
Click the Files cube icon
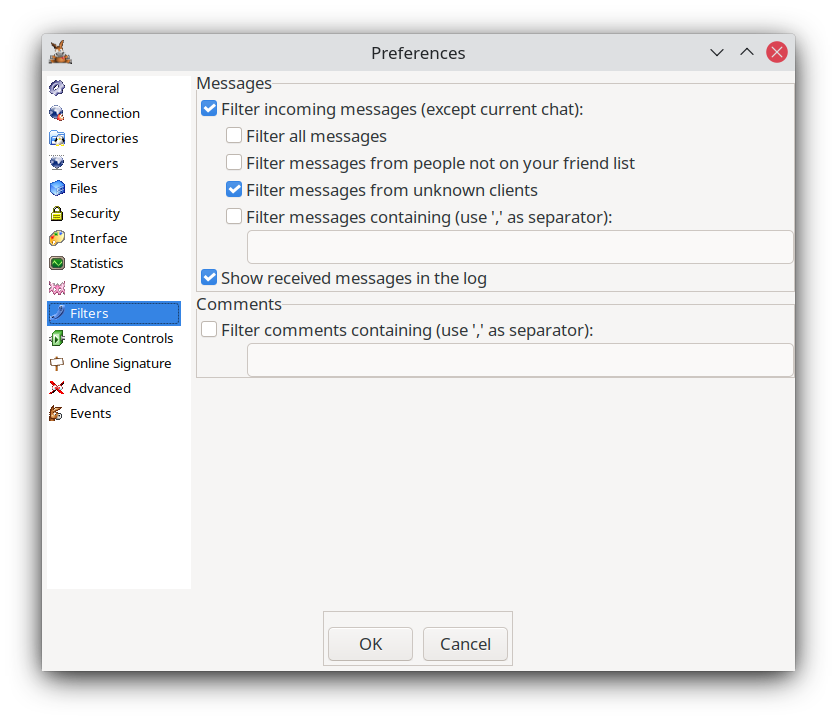coord(57,188)
